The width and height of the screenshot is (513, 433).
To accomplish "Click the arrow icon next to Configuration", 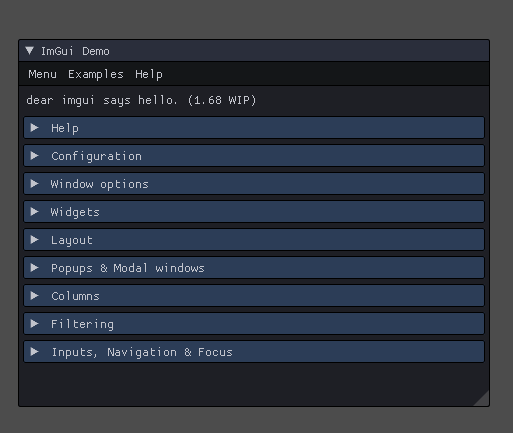I will (x=34, y=156).
